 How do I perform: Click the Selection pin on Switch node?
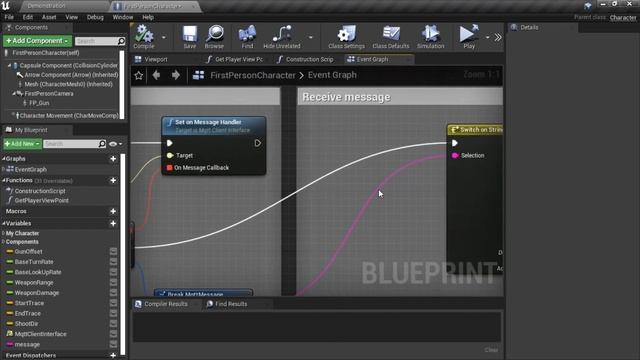(x=455, y=156)
